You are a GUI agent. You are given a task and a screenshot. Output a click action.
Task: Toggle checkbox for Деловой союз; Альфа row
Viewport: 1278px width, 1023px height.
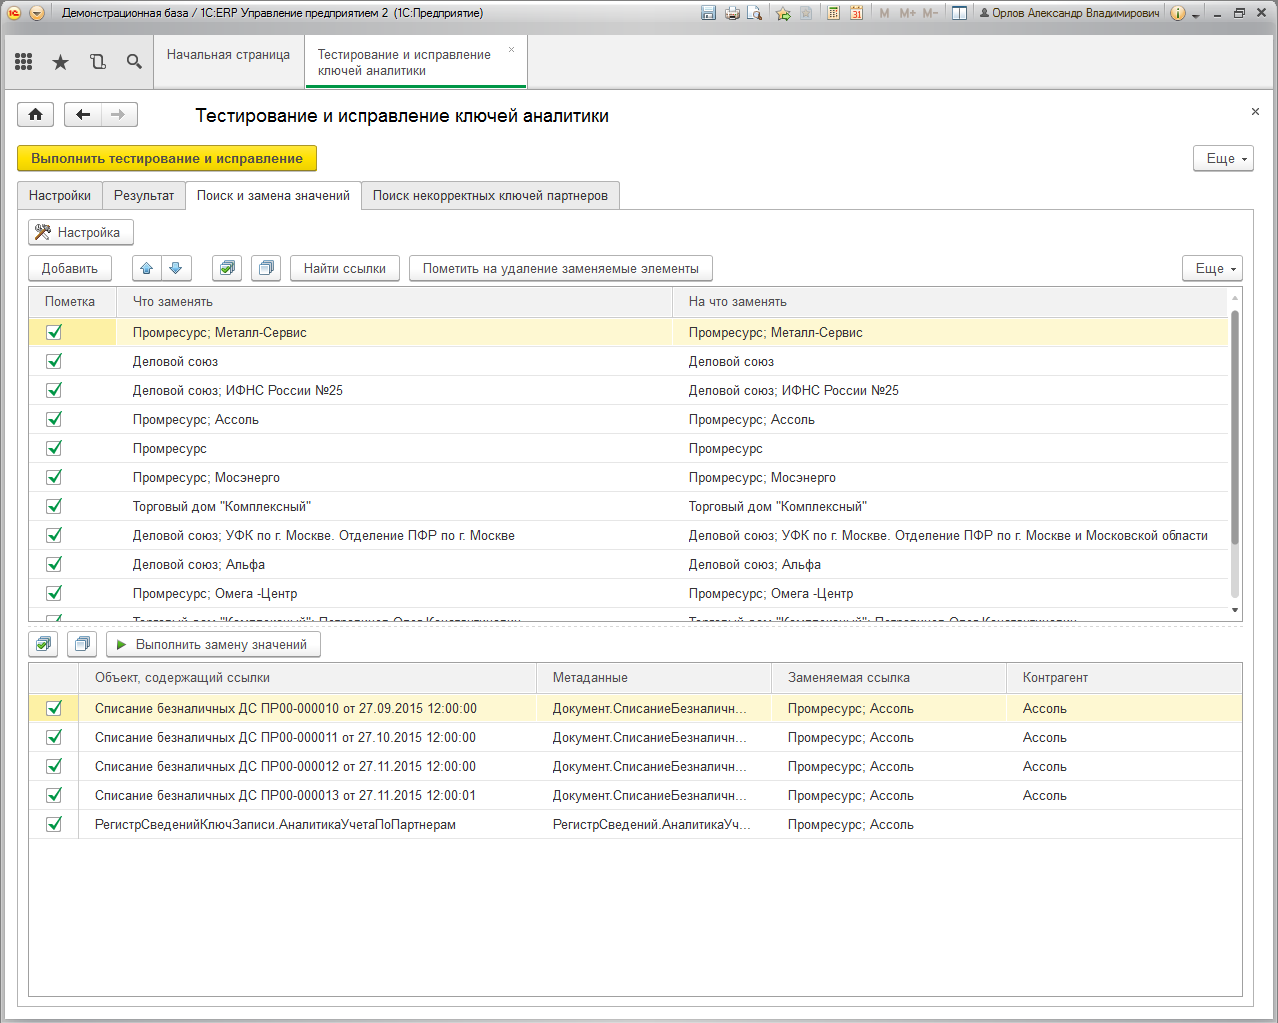(54, 564)
